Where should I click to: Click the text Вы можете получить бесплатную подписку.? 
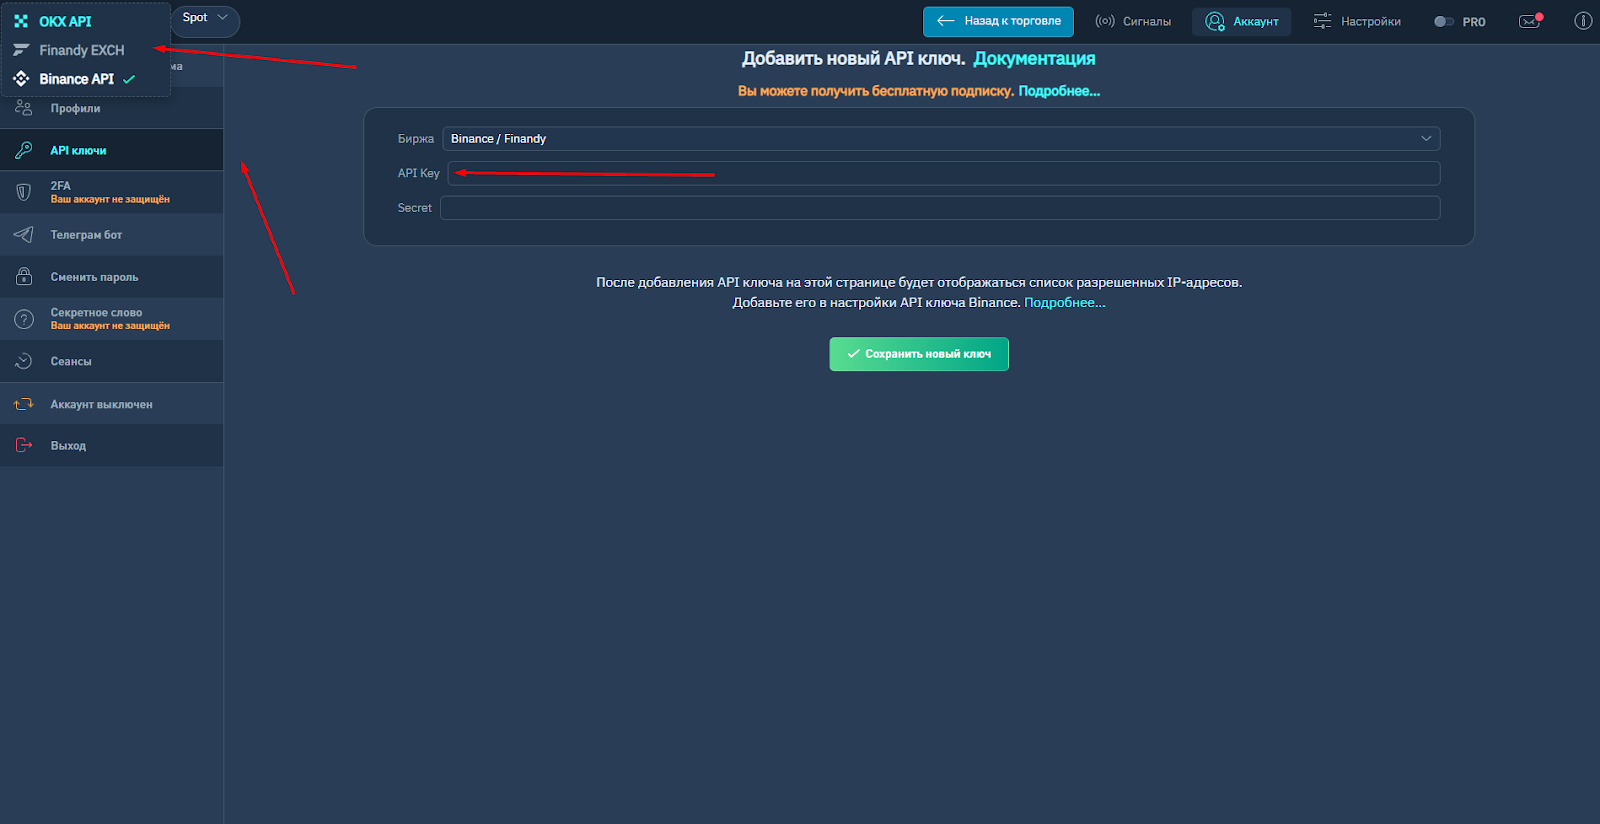tap(876, 91)
